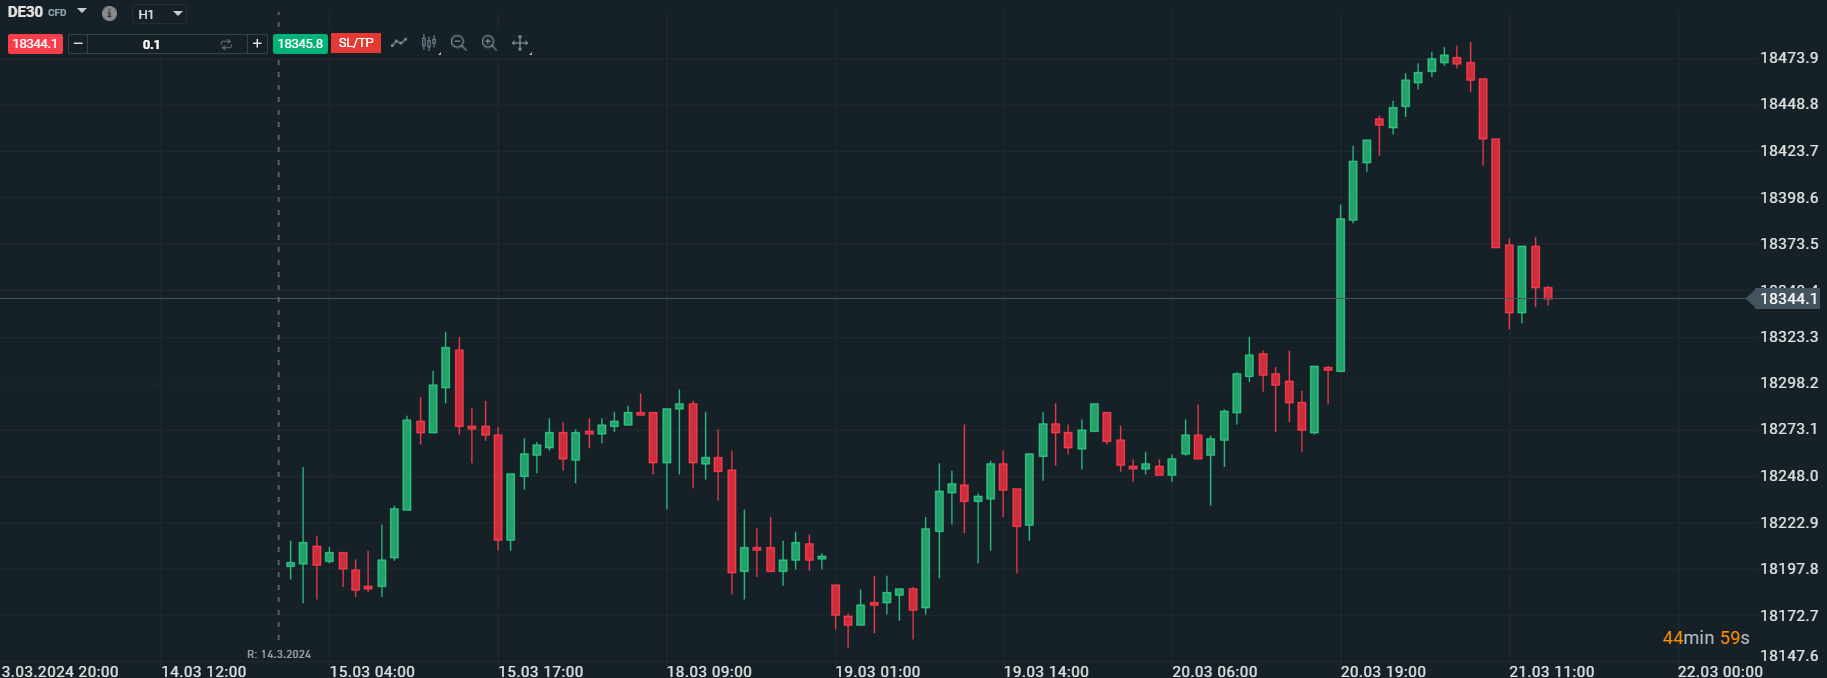Click the 0.1 volume input field
Screen dimensions: 1827x678
(x=151, y=44)
